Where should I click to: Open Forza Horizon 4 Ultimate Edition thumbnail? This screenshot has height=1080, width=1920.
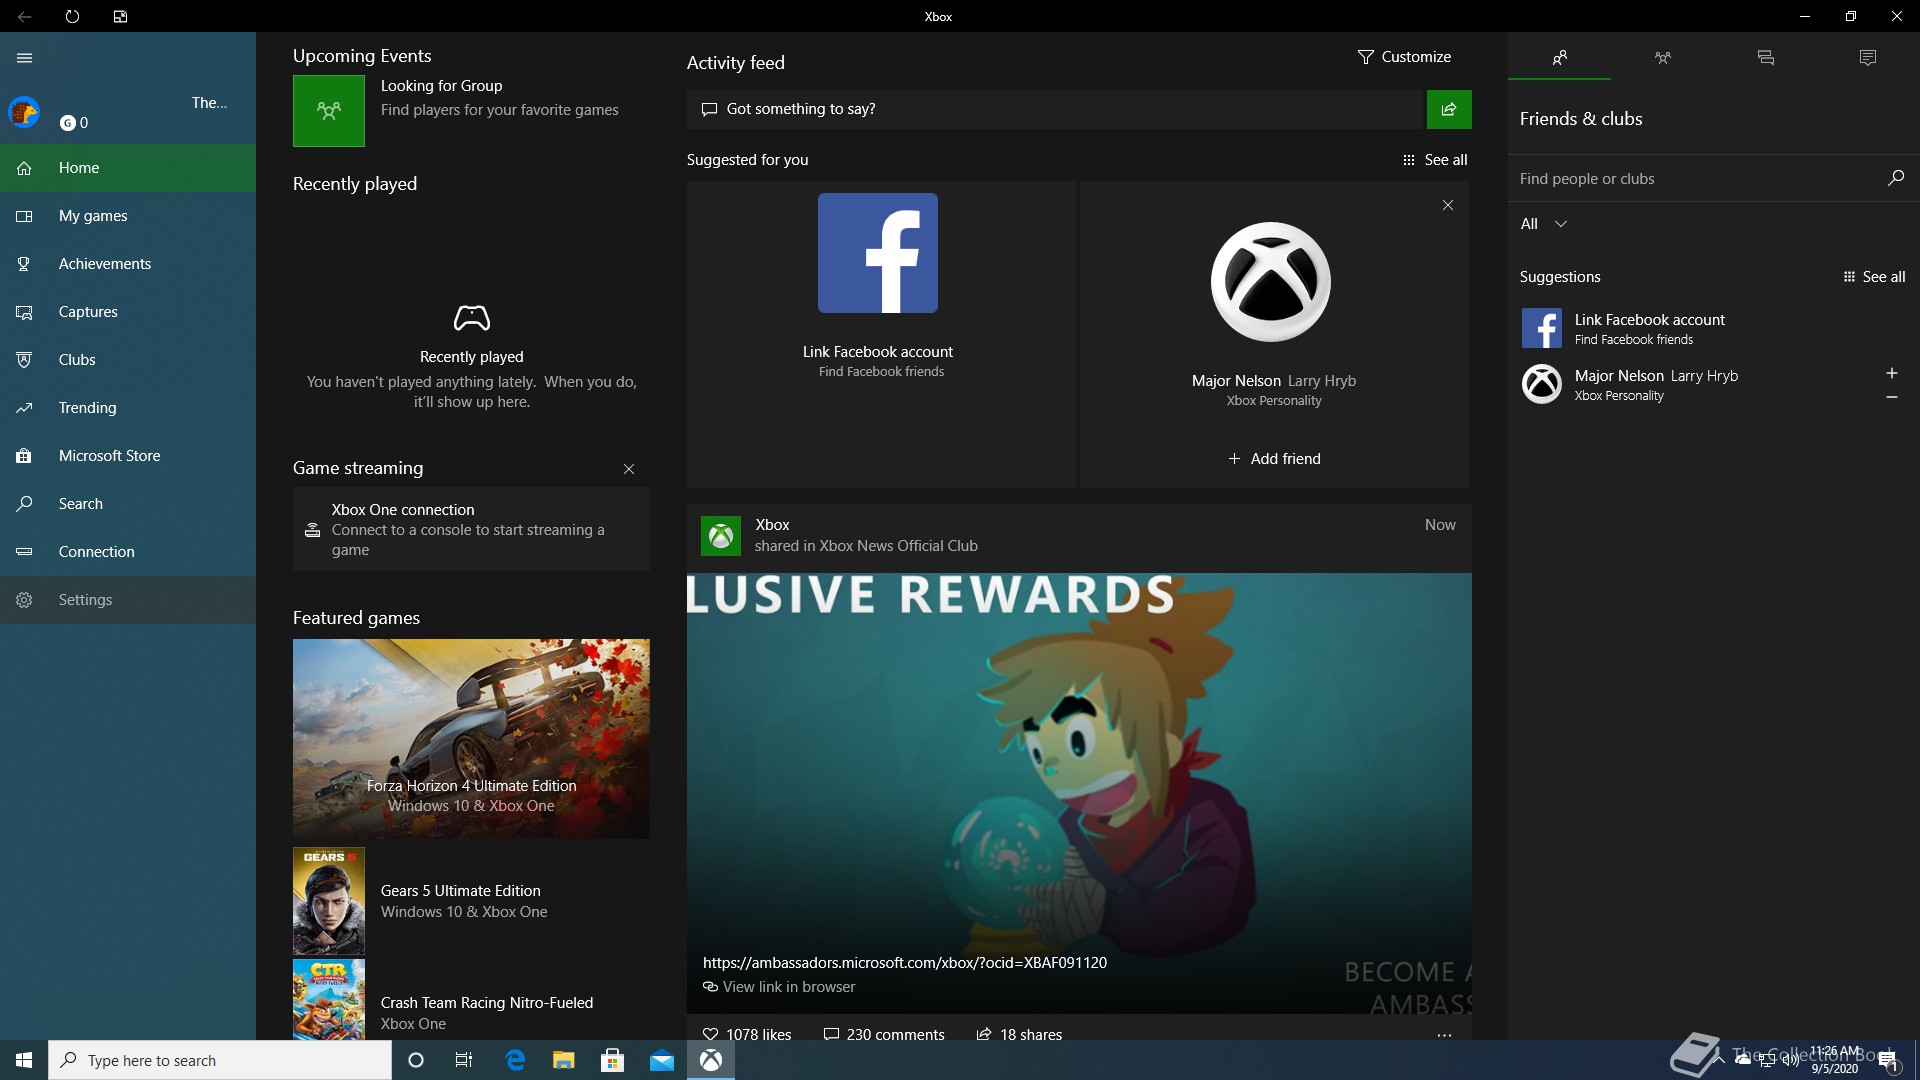coord(471,739)
